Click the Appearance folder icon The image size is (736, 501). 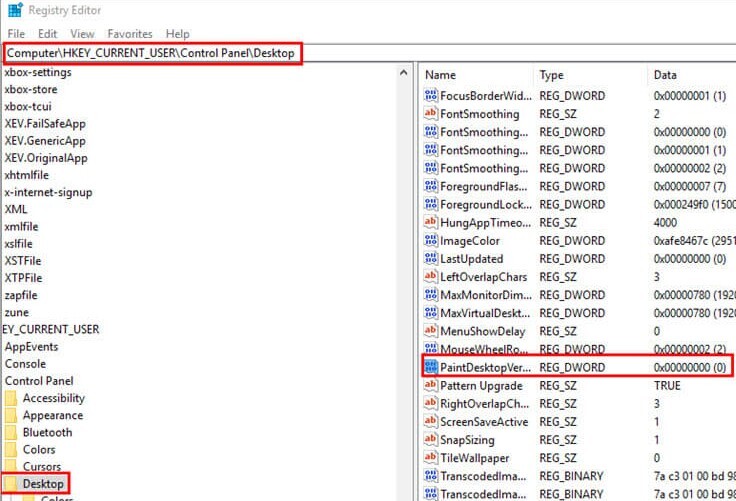click(x=11, y=415)
